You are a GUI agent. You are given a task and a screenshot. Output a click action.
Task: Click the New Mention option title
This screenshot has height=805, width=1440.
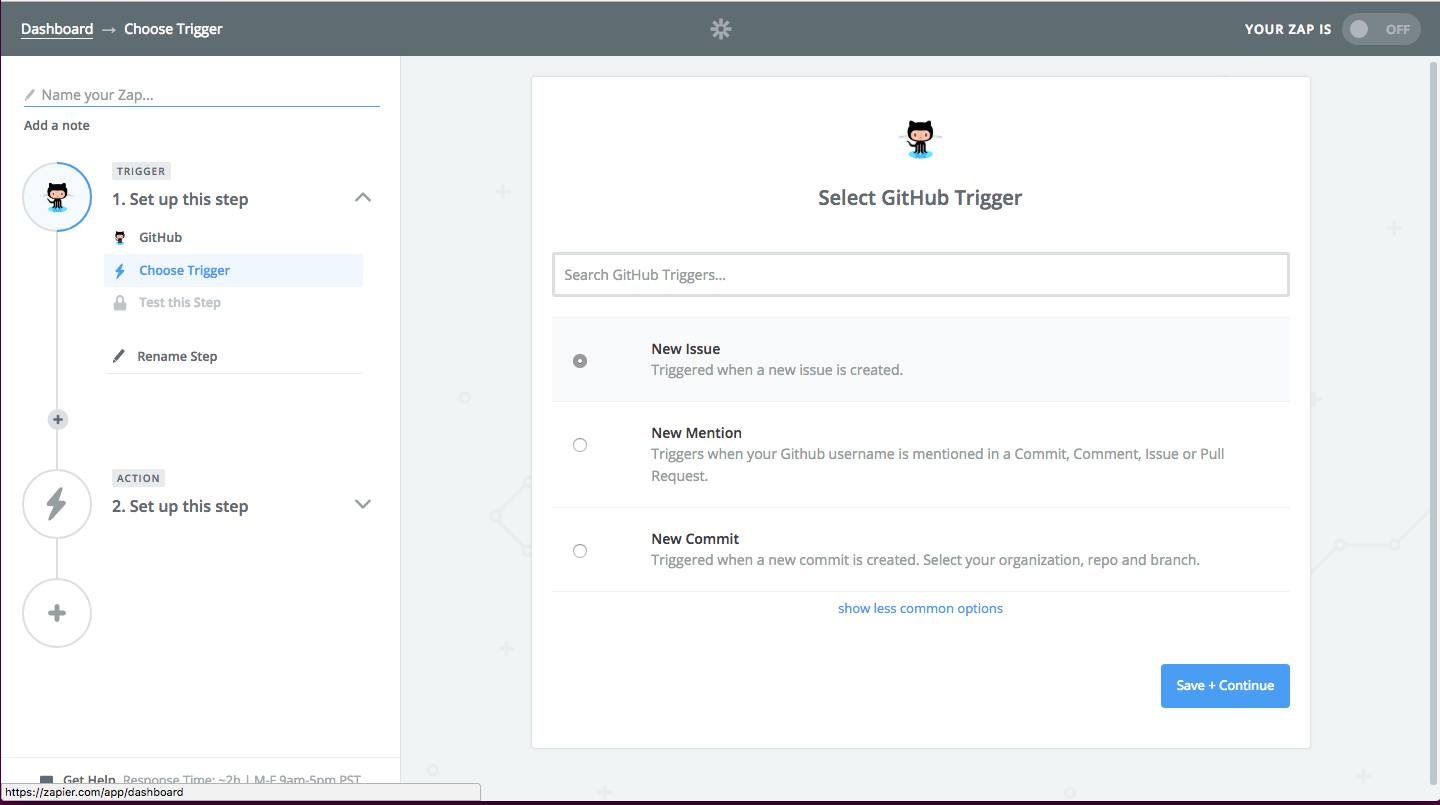coord(697,433)
